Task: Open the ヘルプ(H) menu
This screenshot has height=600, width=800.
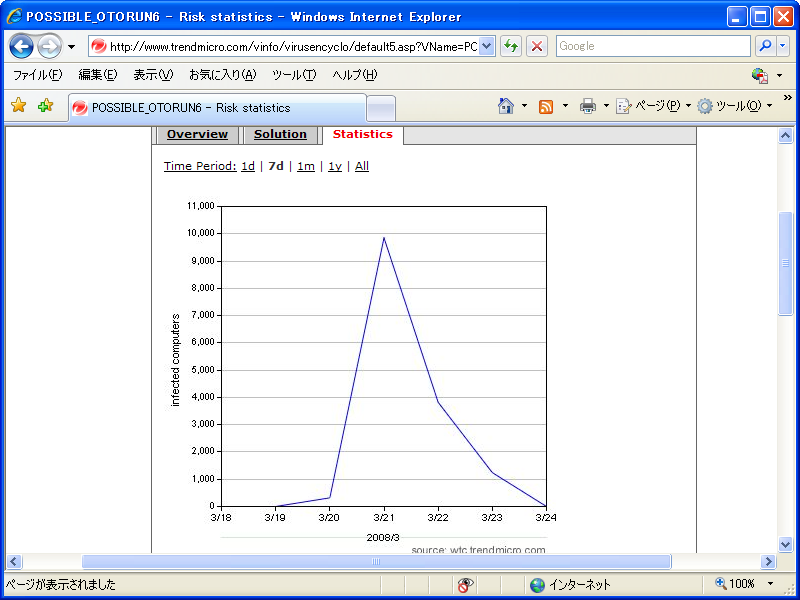Action: pos(355,76)
